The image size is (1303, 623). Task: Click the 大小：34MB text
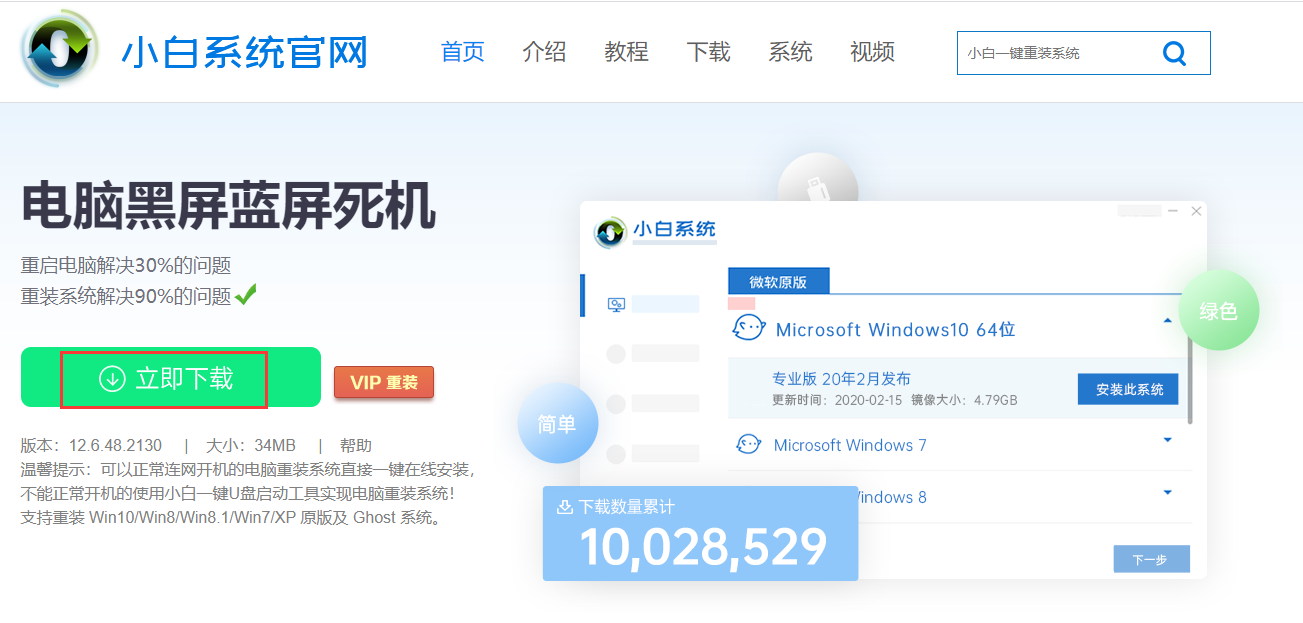(251, 445)
